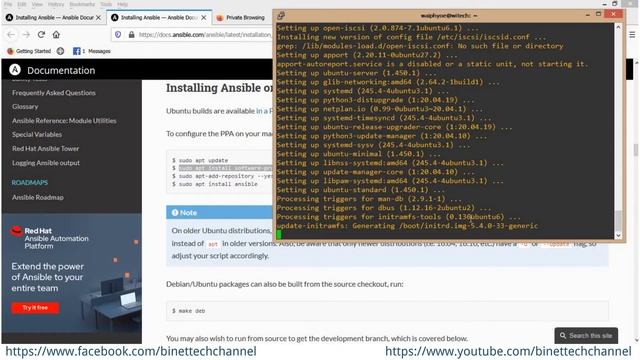Click the terminal scrollbar thumb
The height and width of the screenshot is (360, 640).
click(618, 221)
